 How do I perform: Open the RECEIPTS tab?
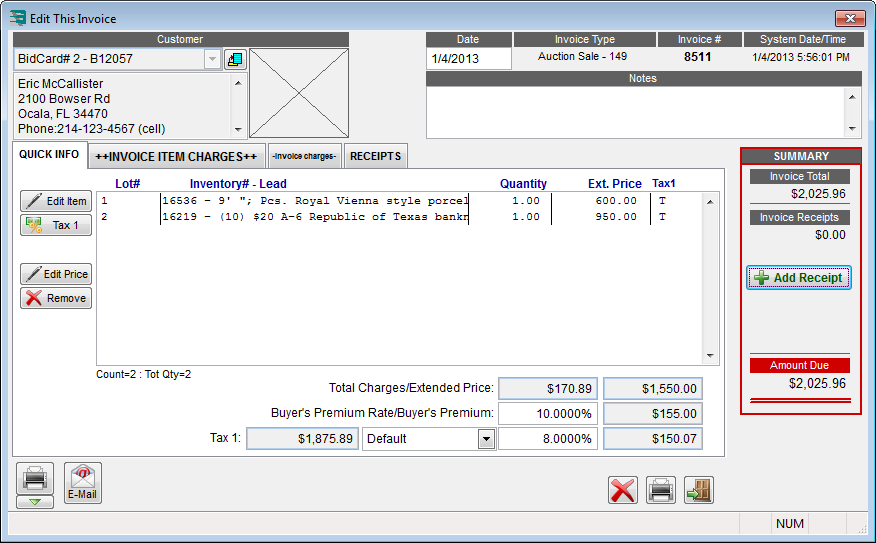(375, 156)
